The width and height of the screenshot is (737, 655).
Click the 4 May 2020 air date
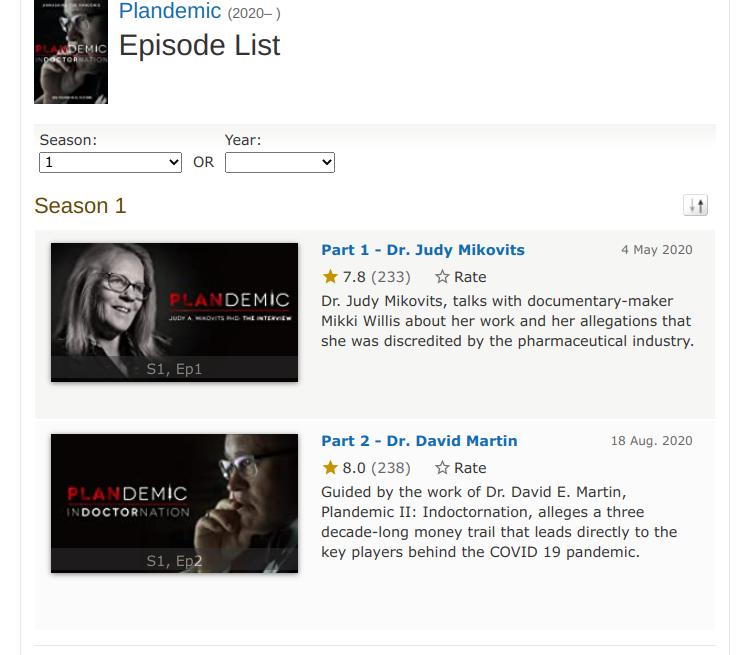coord(657,250)
